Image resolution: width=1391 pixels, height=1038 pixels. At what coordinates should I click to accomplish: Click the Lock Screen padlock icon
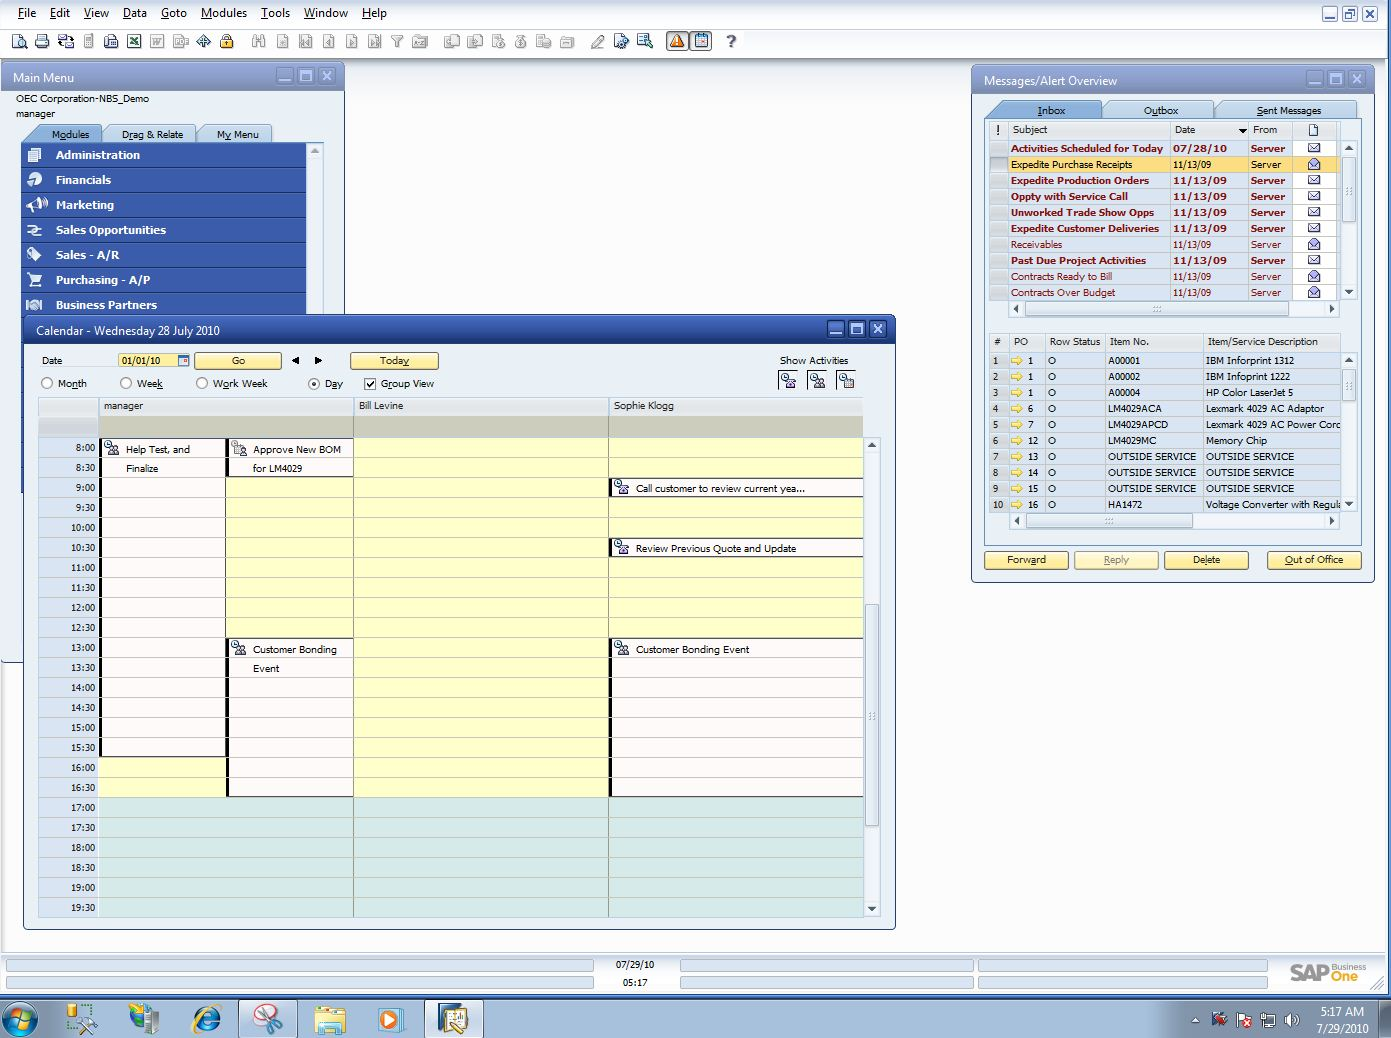[227, 41]
